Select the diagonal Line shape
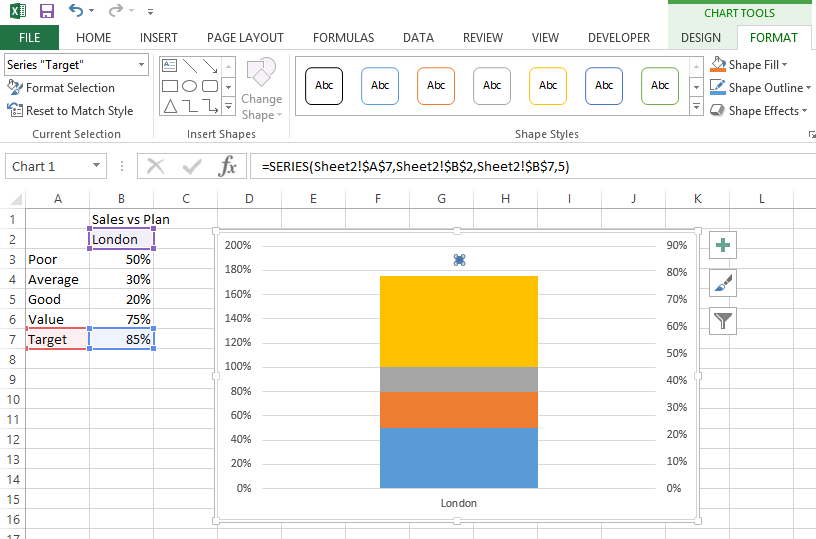Viewport: 816px width, 539px height. coord(190,66)
